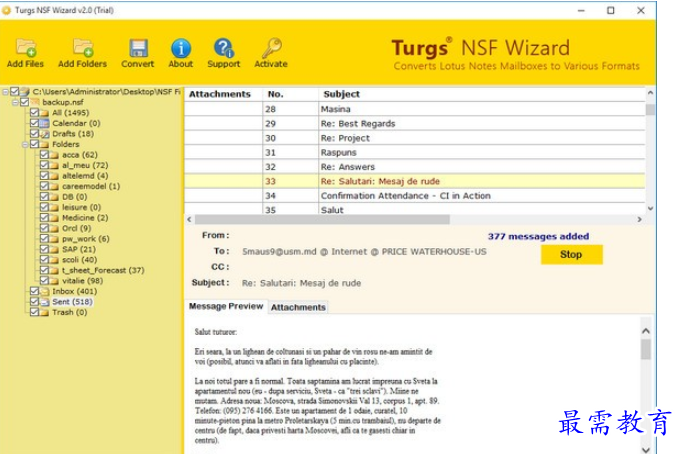Click the acca folder icon
This screenshot has height=454, width=680.
click(x=55, y=155)
